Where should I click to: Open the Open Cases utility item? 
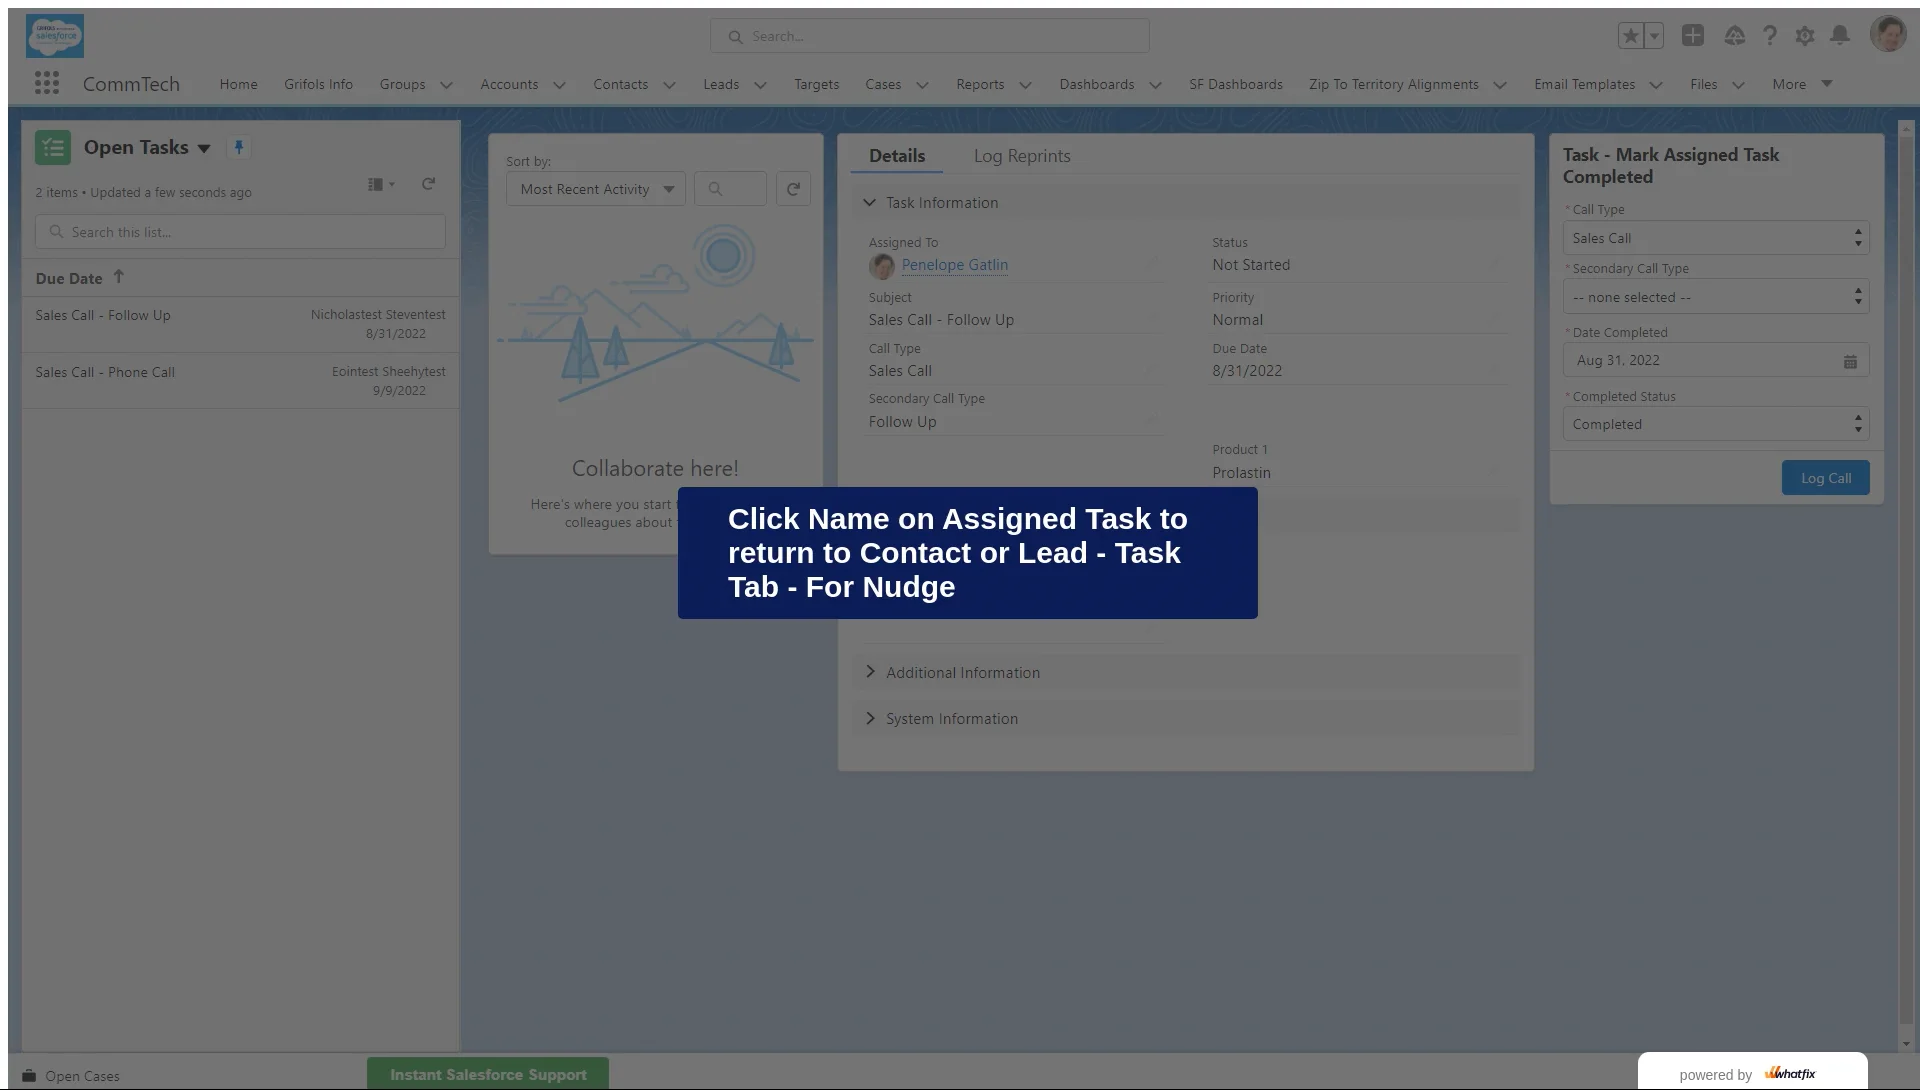71,1076
